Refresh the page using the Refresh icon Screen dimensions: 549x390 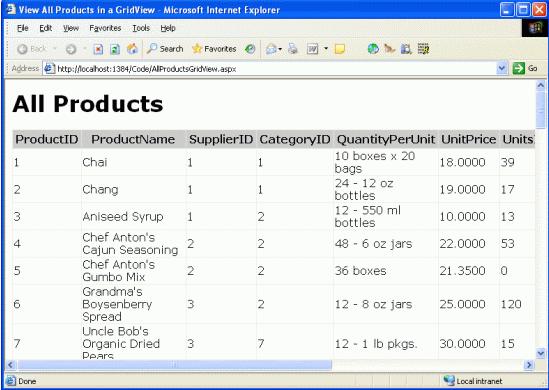(115, 49)
